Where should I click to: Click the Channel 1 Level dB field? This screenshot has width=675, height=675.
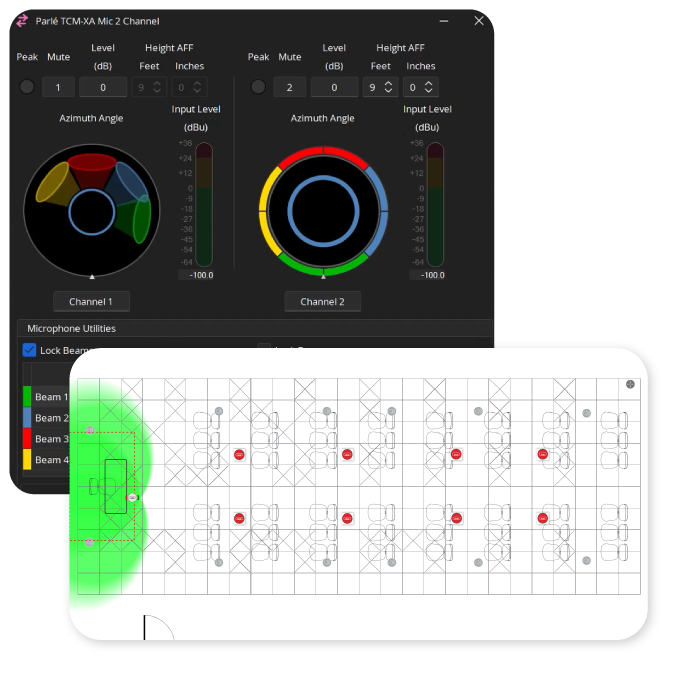[x=103, y=87]
